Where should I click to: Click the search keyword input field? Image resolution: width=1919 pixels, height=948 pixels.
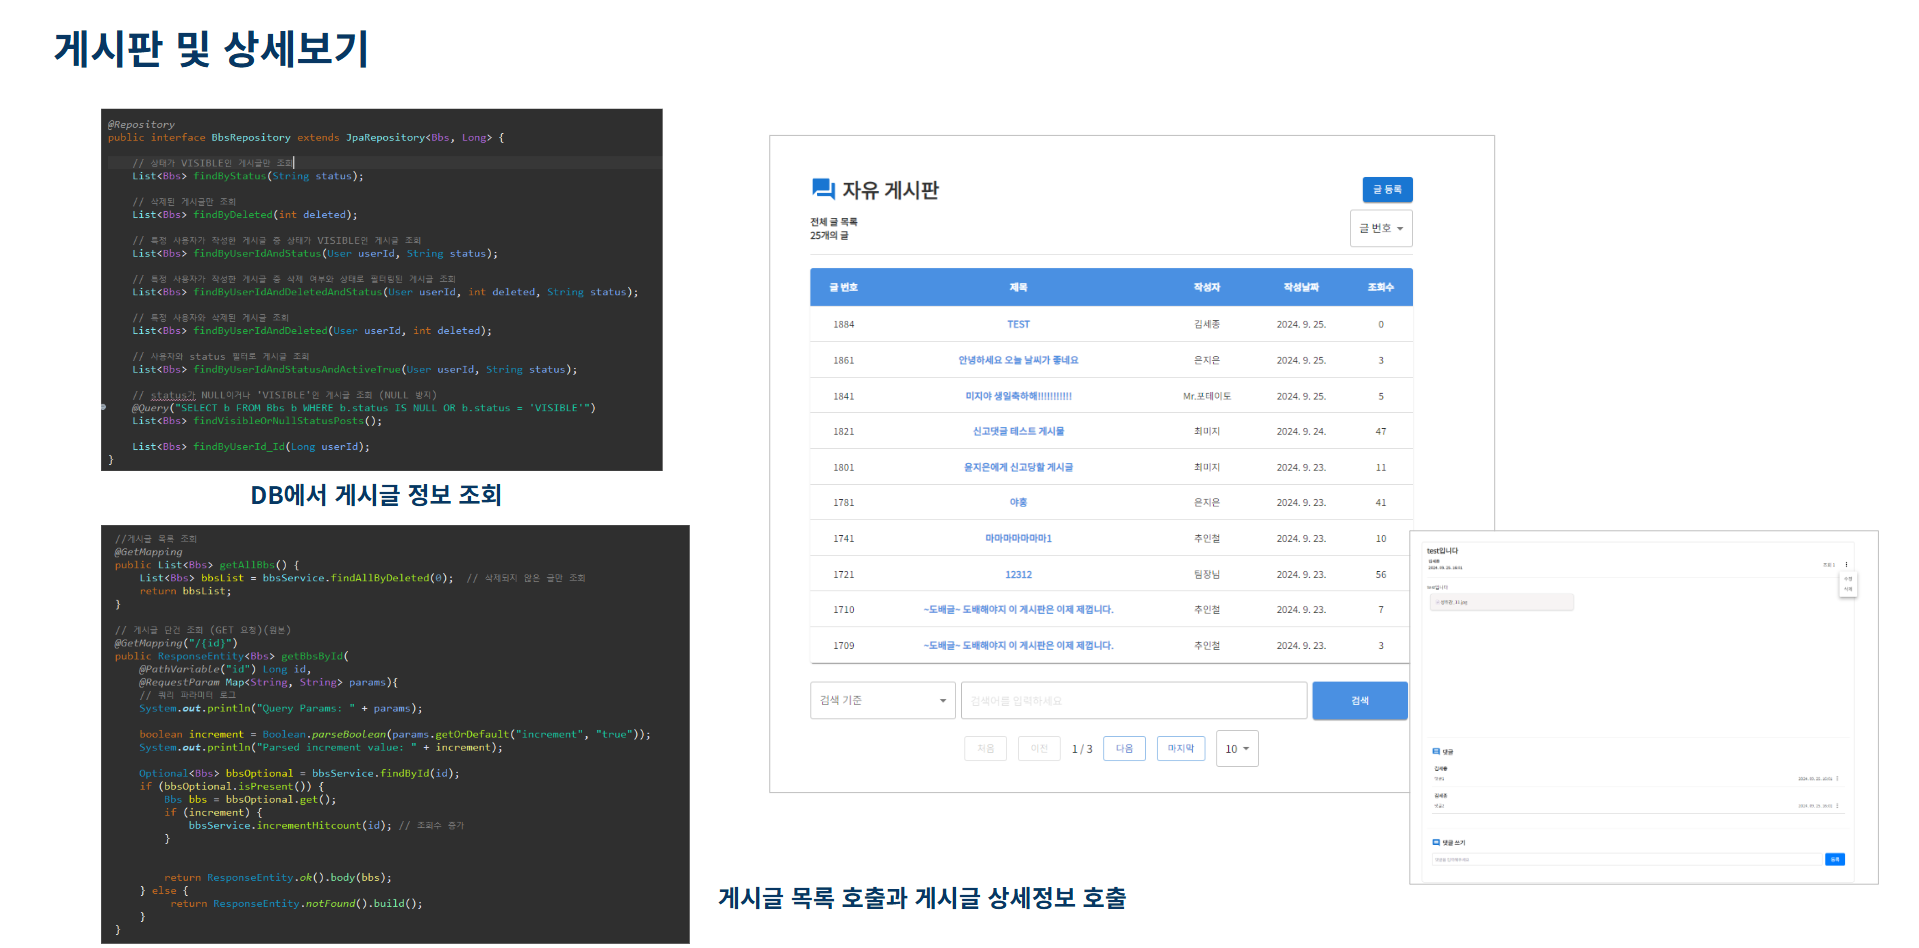pos(1133,701)
